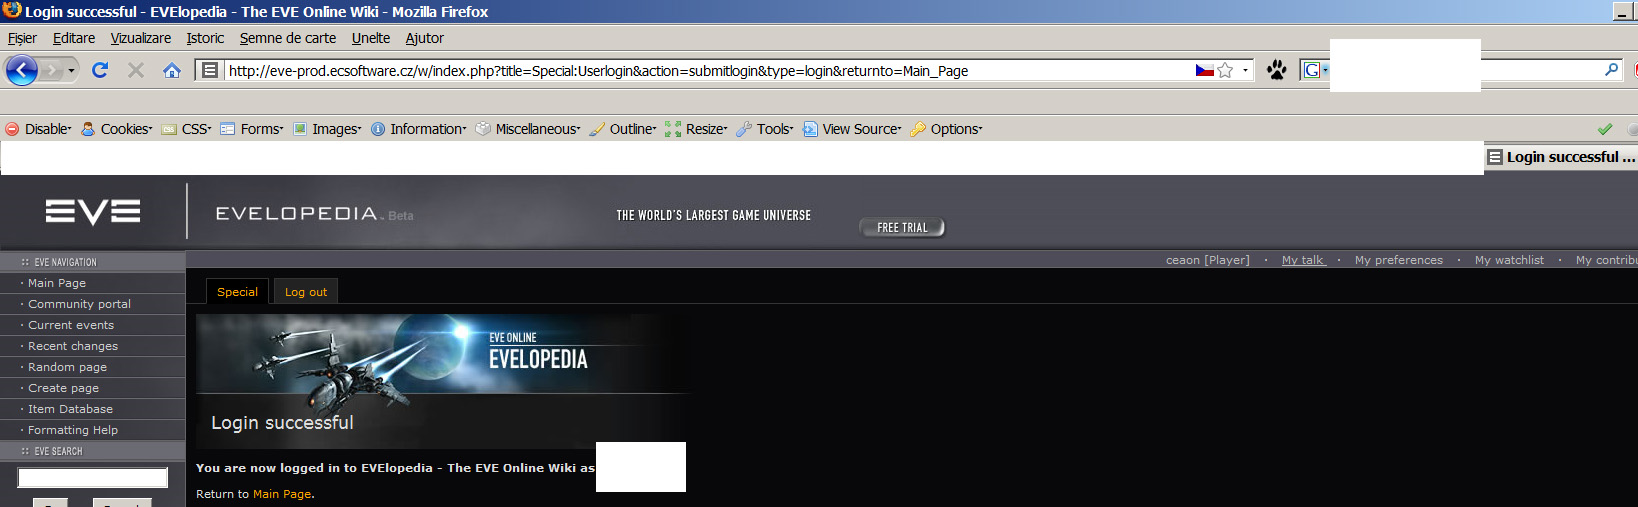The image size is (1638, 507).
Task: Open Formatting Help sidebar link
Action: (73, 430)
